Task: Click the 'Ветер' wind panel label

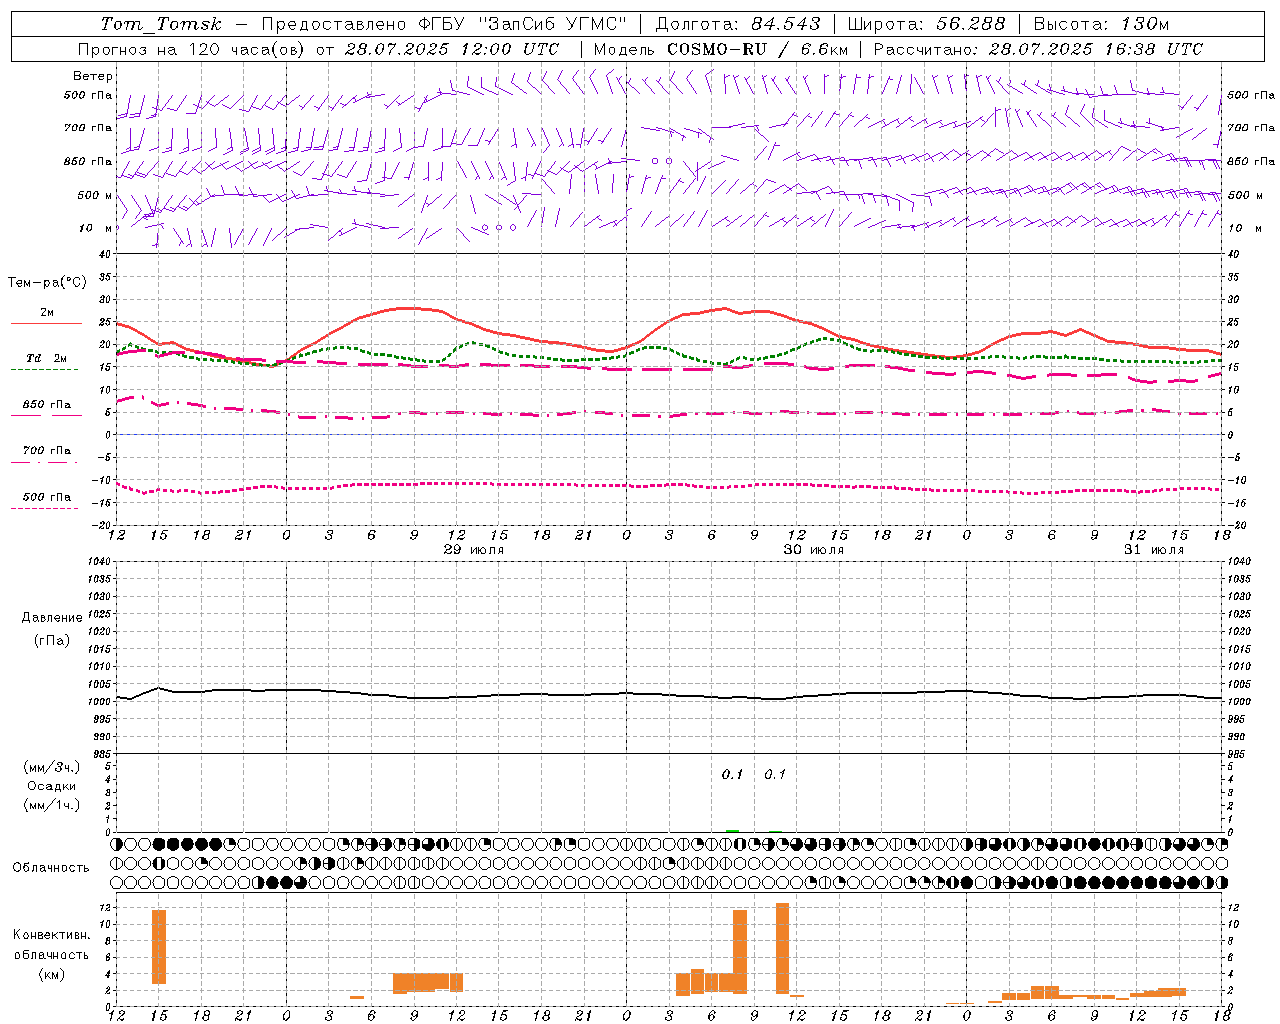Action: pos(93,76)
